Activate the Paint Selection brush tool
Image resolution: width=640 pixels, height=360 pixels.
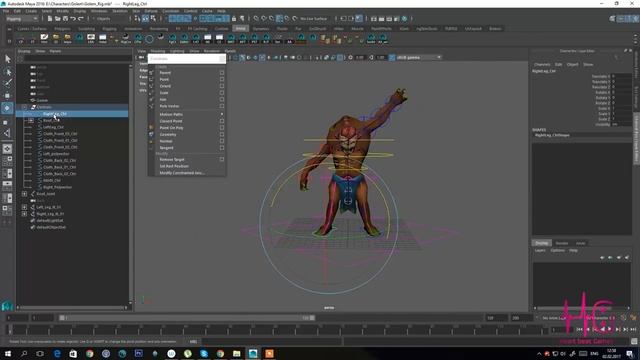point(7,84)
